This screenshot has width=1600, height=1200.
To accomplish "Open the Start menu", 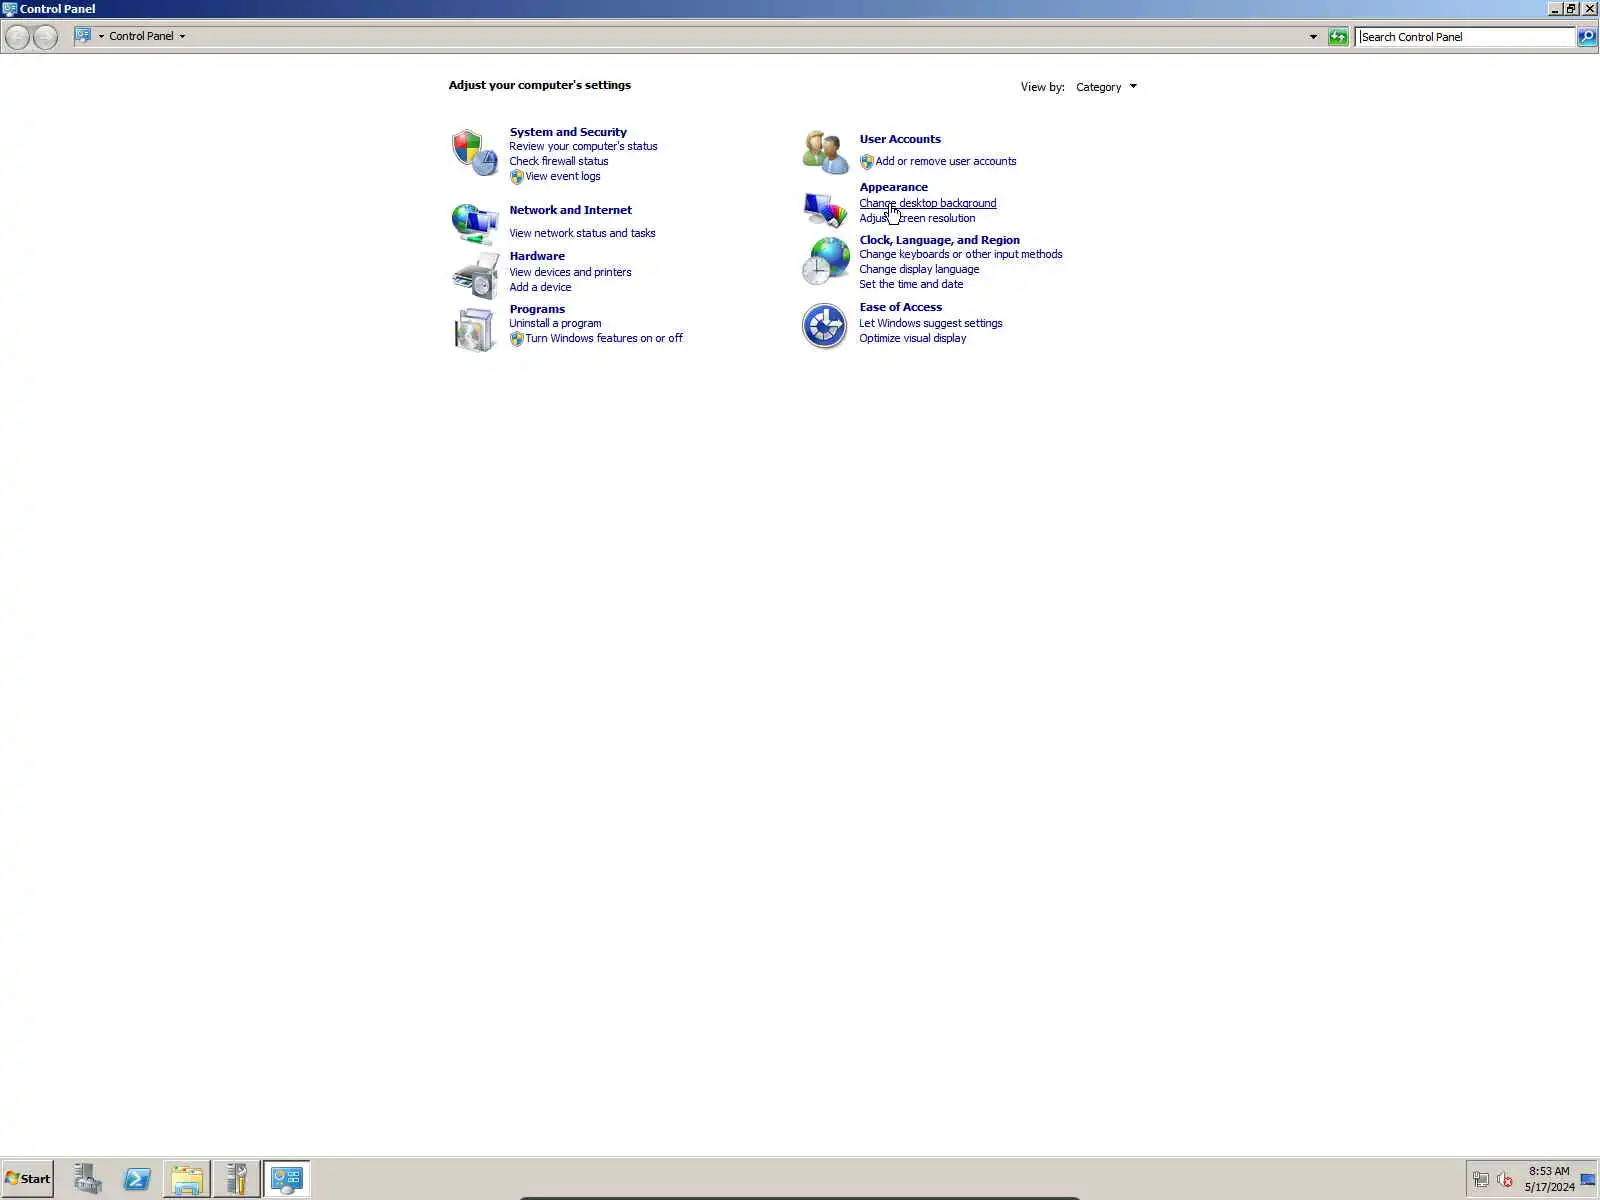I will pos(28,1179).
